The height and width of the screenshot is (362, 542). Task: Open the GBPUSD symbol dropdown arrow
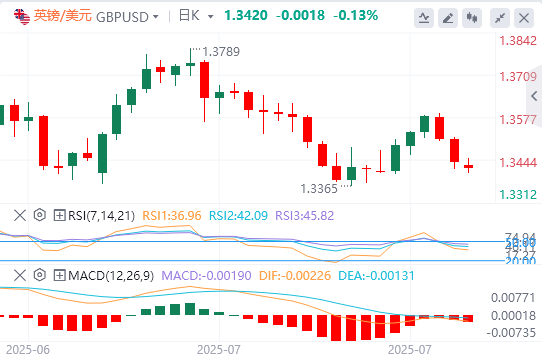tap(156, 17)
